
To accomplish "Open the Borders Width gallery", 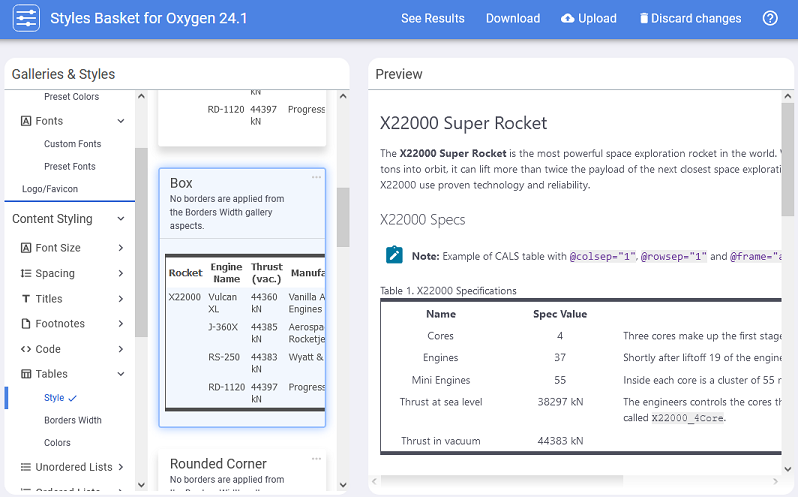I will pyautogui.click(x=72, y=421).
